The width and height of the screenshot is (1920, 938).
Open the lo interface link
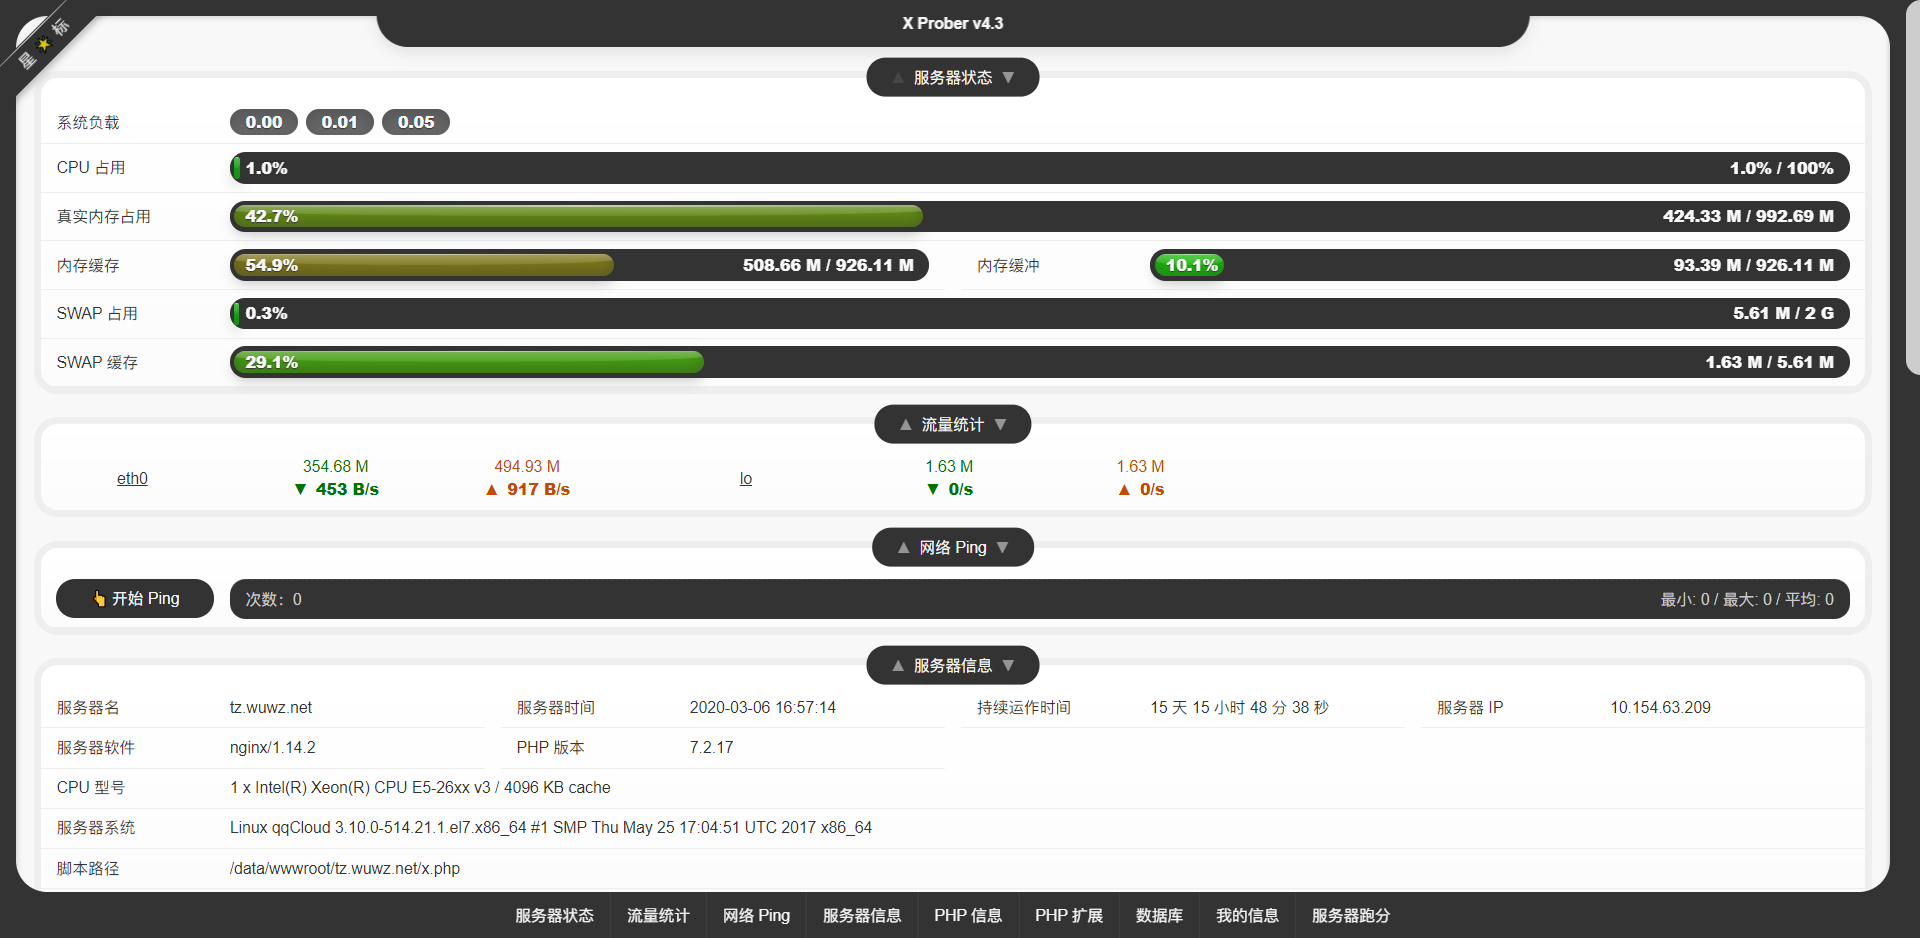click(x=745, y=478)
